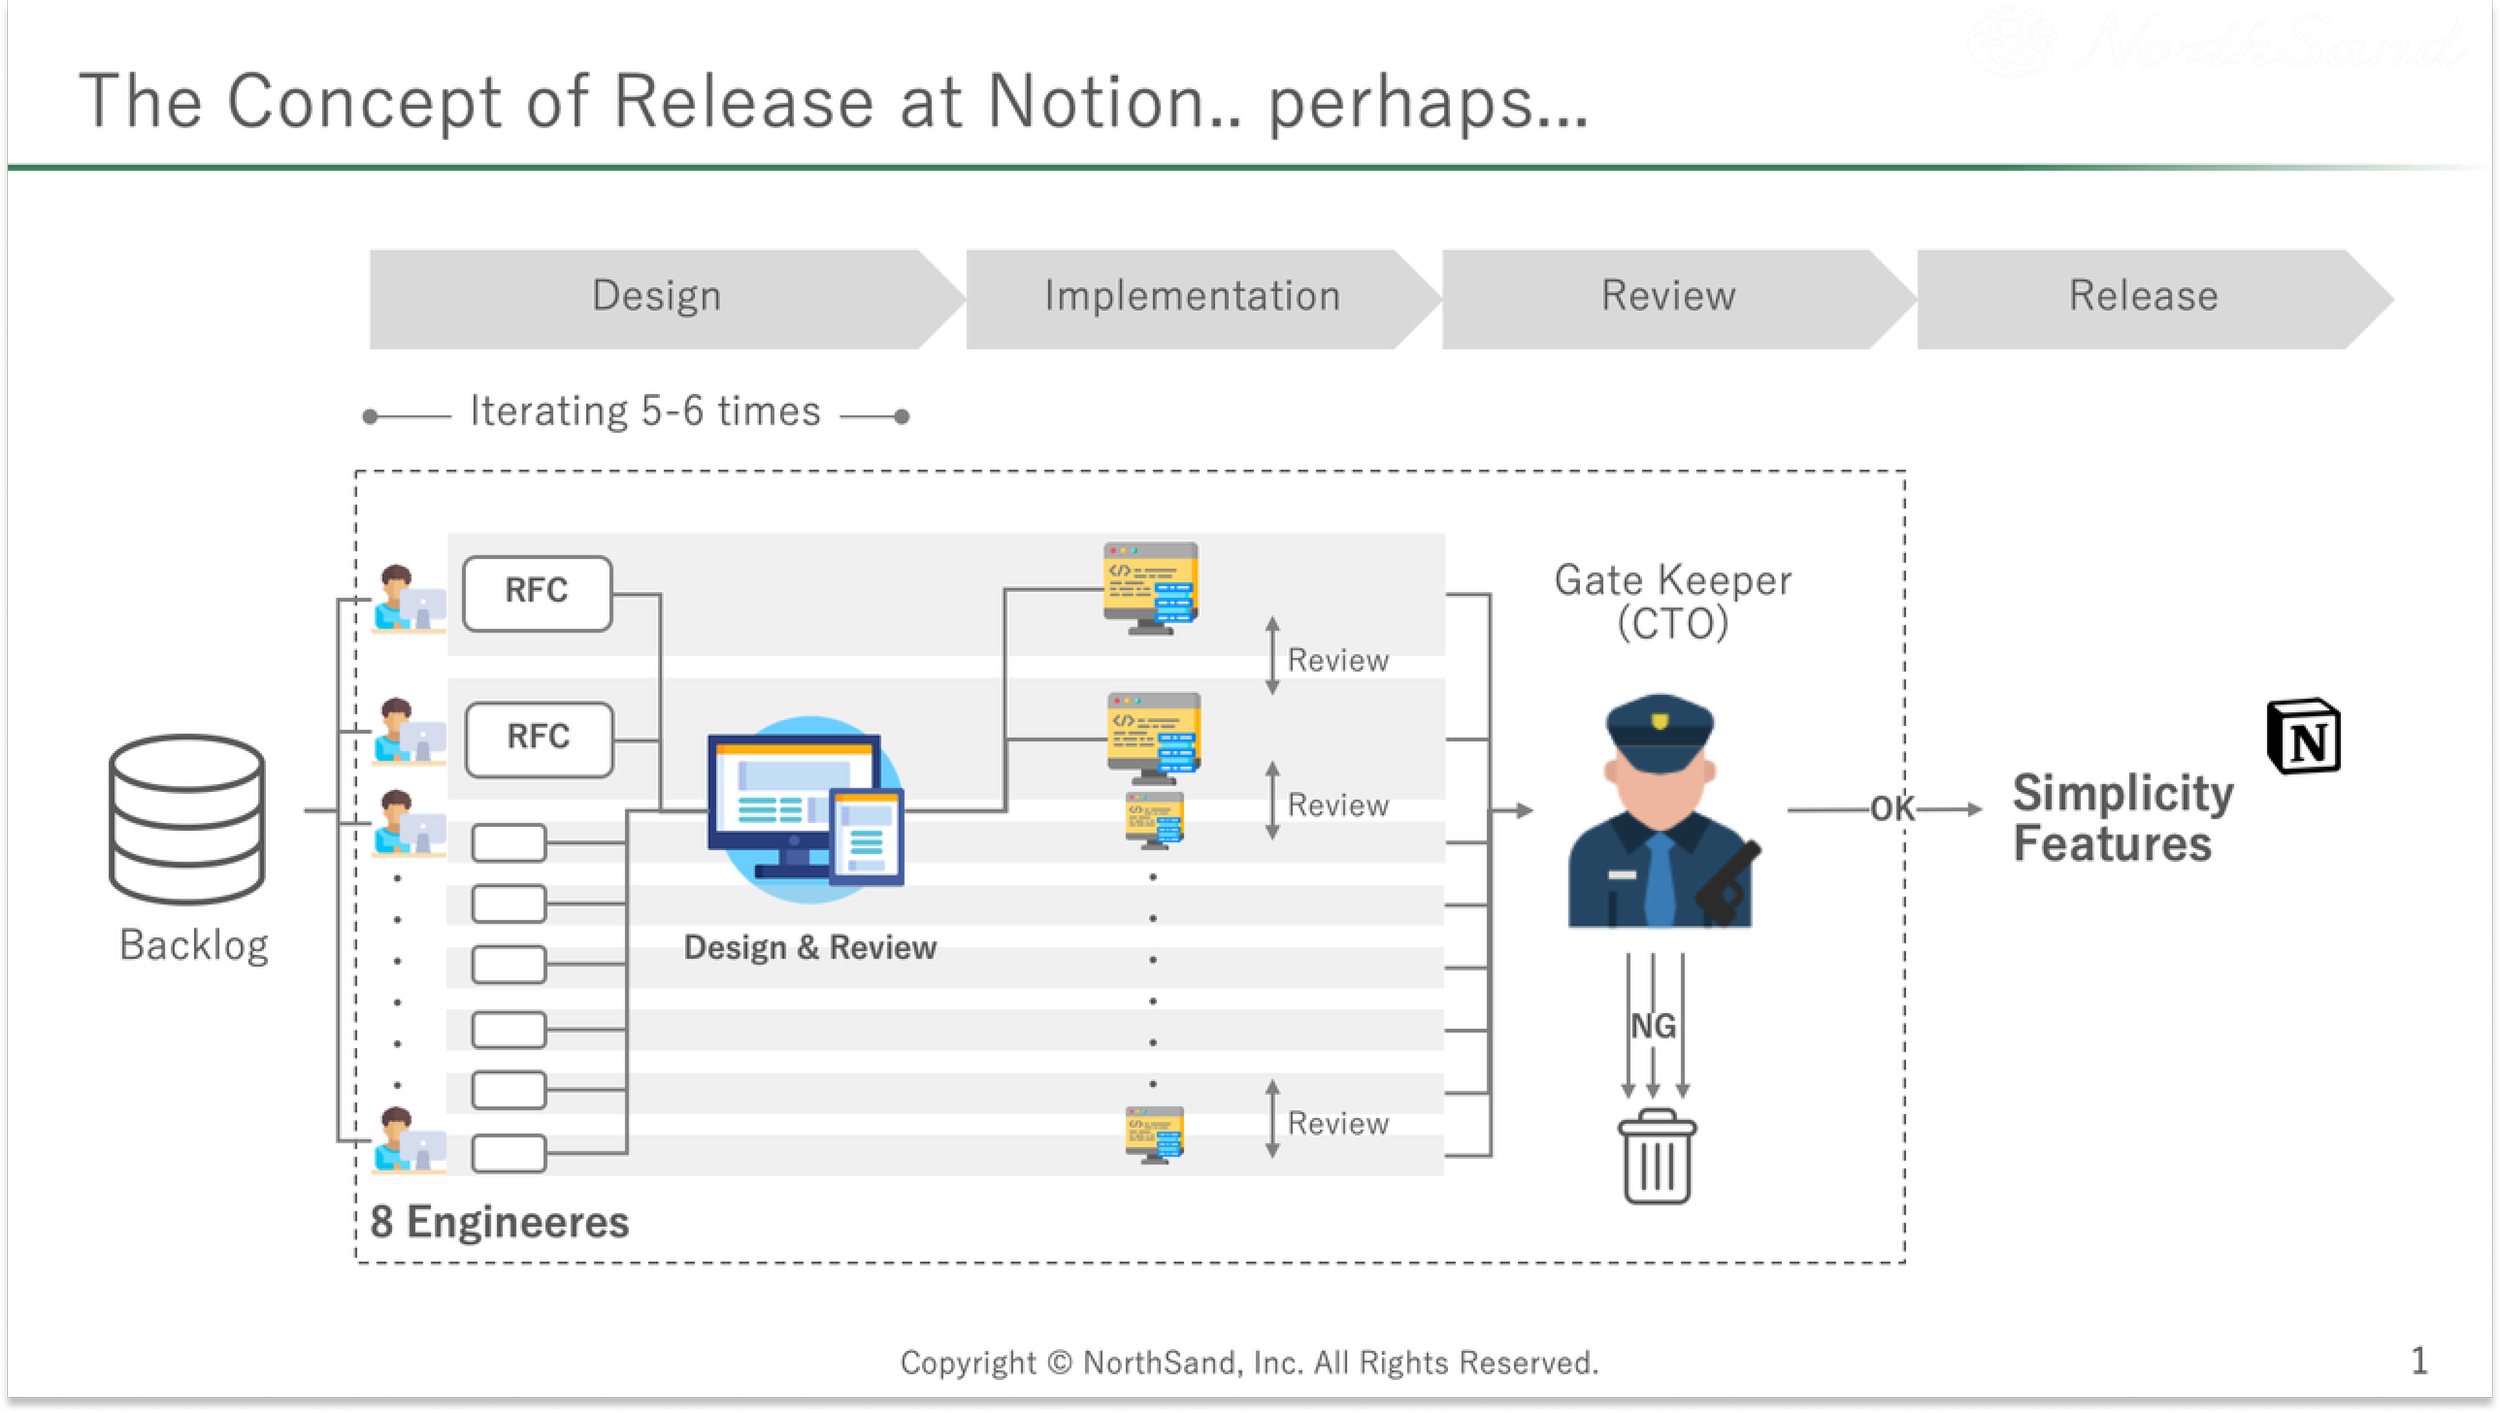Click the Iterating 5-6 times label

click(x=645, y=412)
